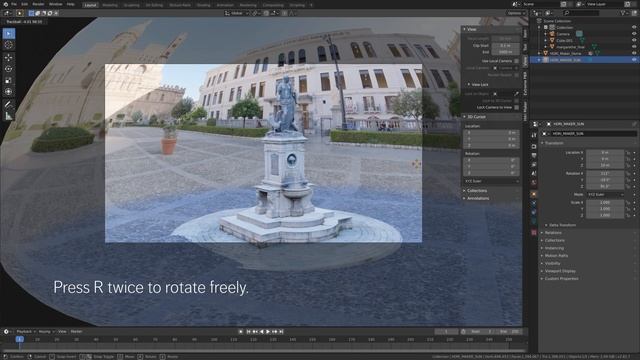
Task: Expand the Delta Transform subpanel
Action: [x=562, y=225]
